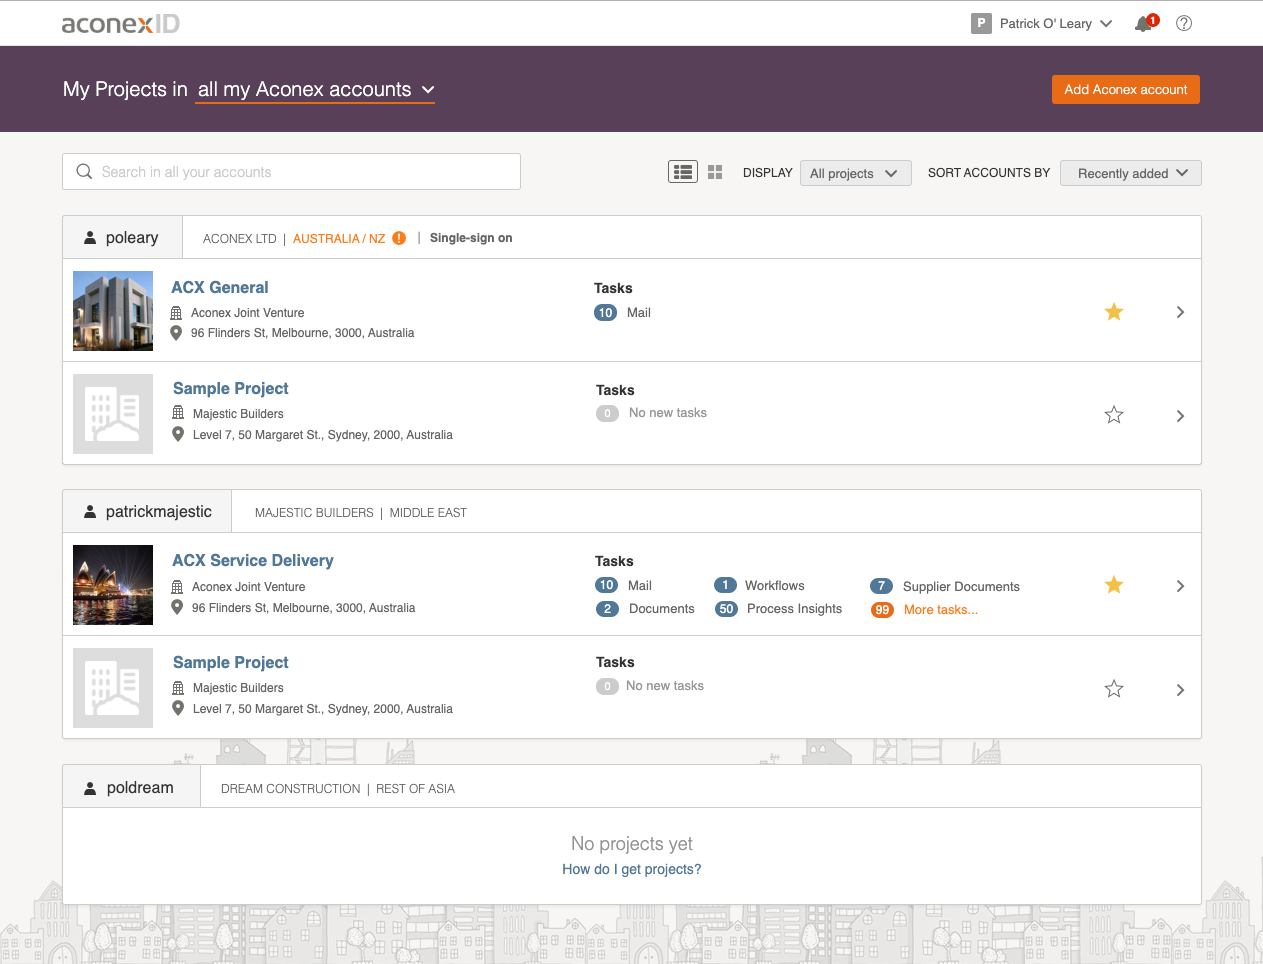
Task: Click the Add Aconex account button
Action: pyautogui.click(x=1126, y=89)
